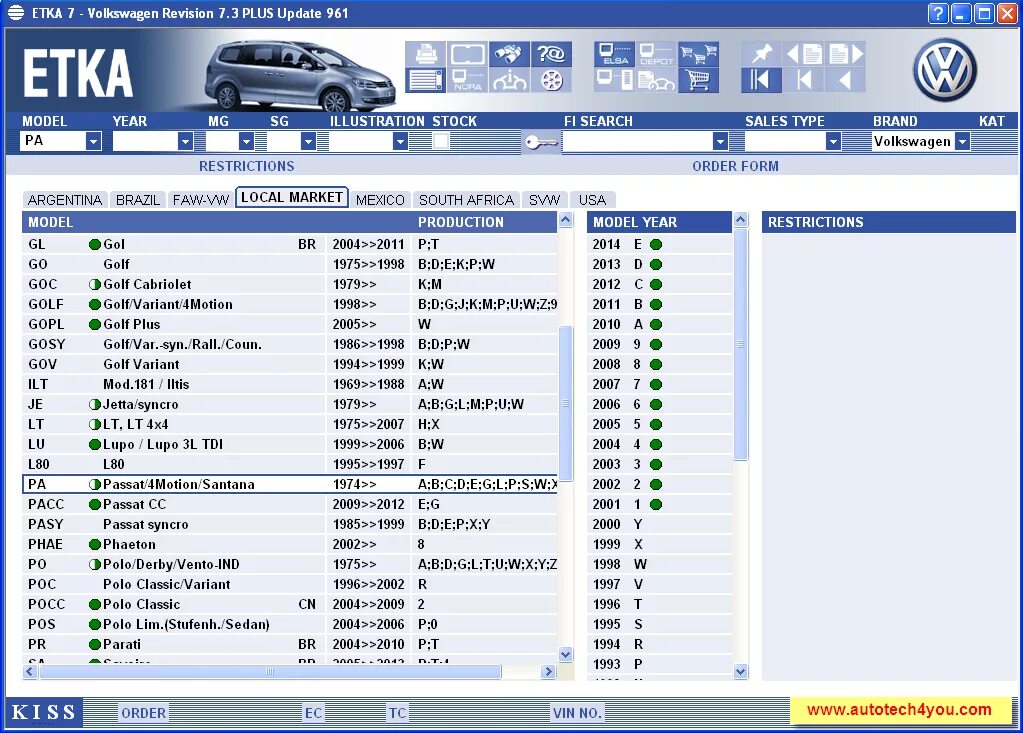Open the ELSA link icon
This screenshot has width=1023, height=733.
click(x=615, y=53)
